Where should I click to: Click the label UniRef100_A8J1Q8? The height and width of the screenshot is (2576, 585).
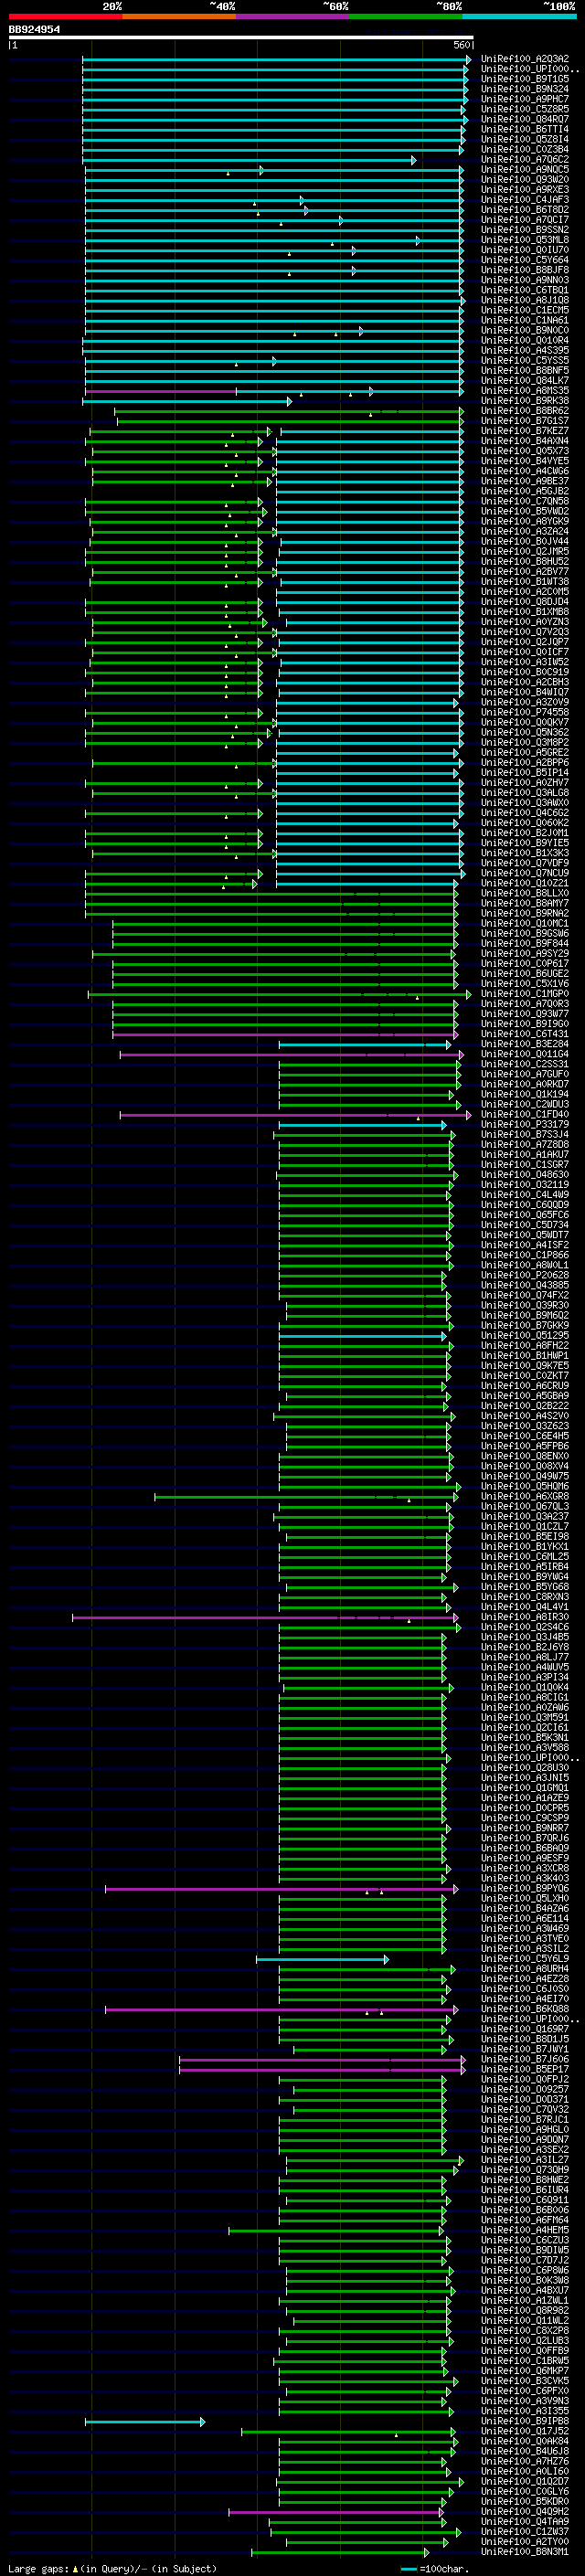(x=525, y=300)
